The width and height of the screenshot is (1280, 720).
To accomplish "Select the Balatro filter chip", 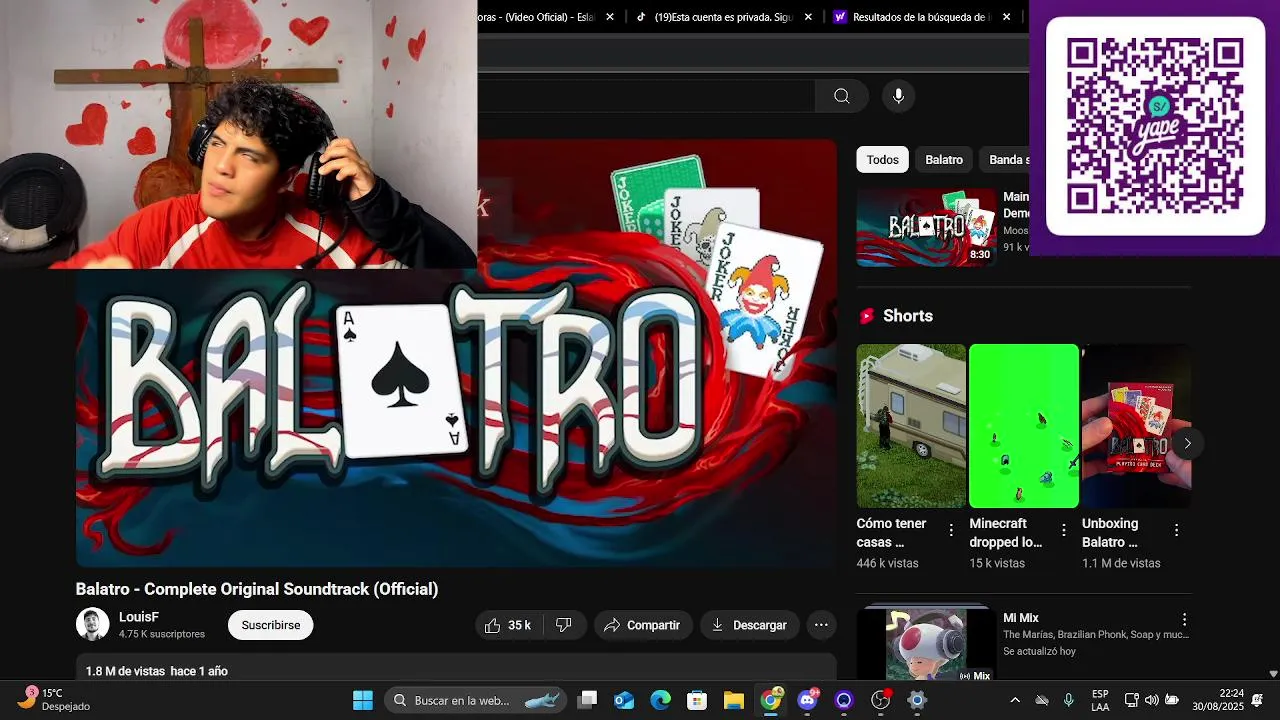I will (x=944, y=160).
